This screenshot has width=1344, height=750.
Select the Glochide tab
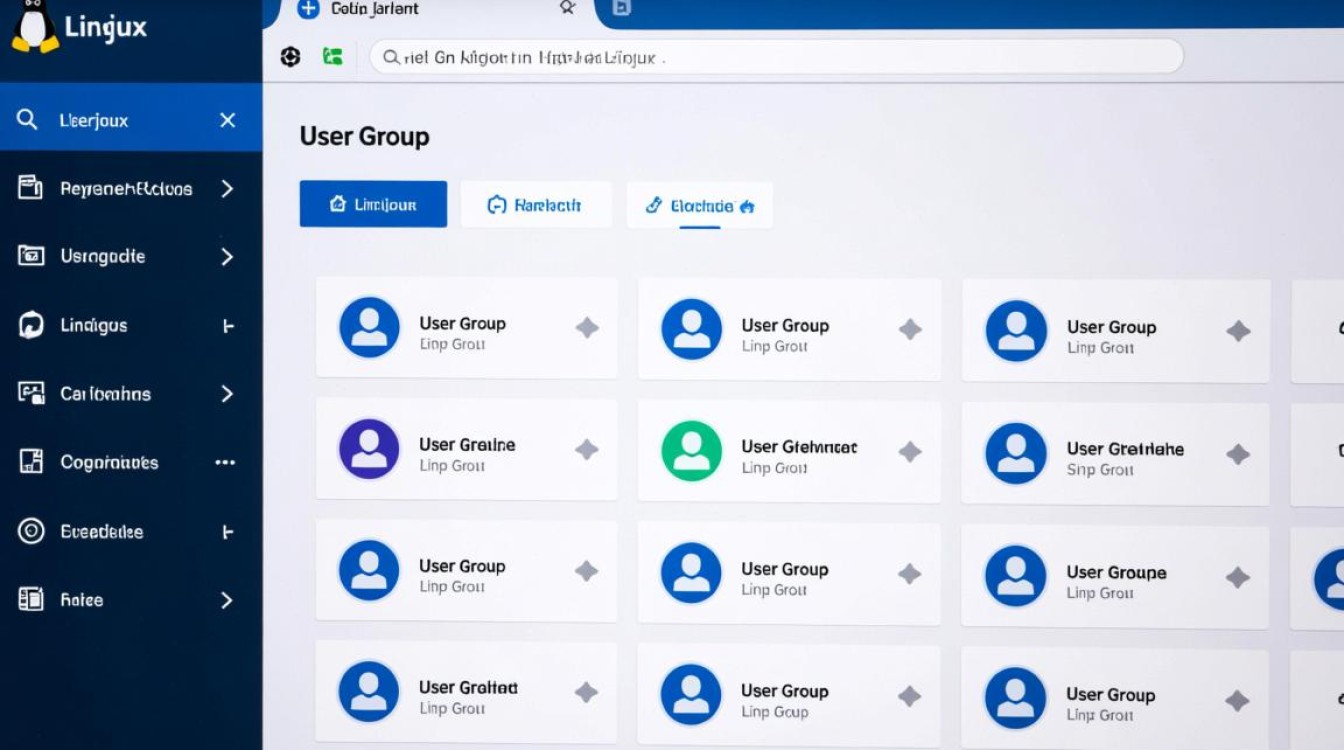click(699, 205)
